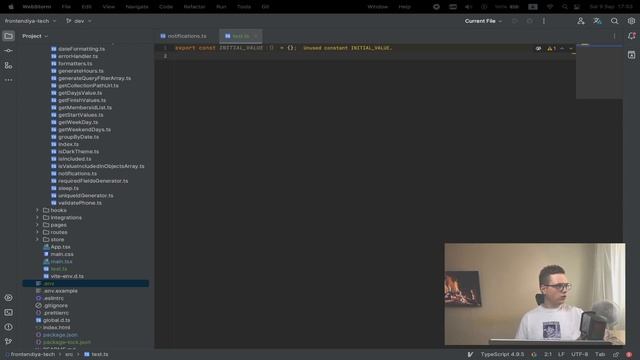This screenshot has height=360, width=640.
Task: Click the test.ts breadcrumb in navigation bar
Action: [96, 354]
